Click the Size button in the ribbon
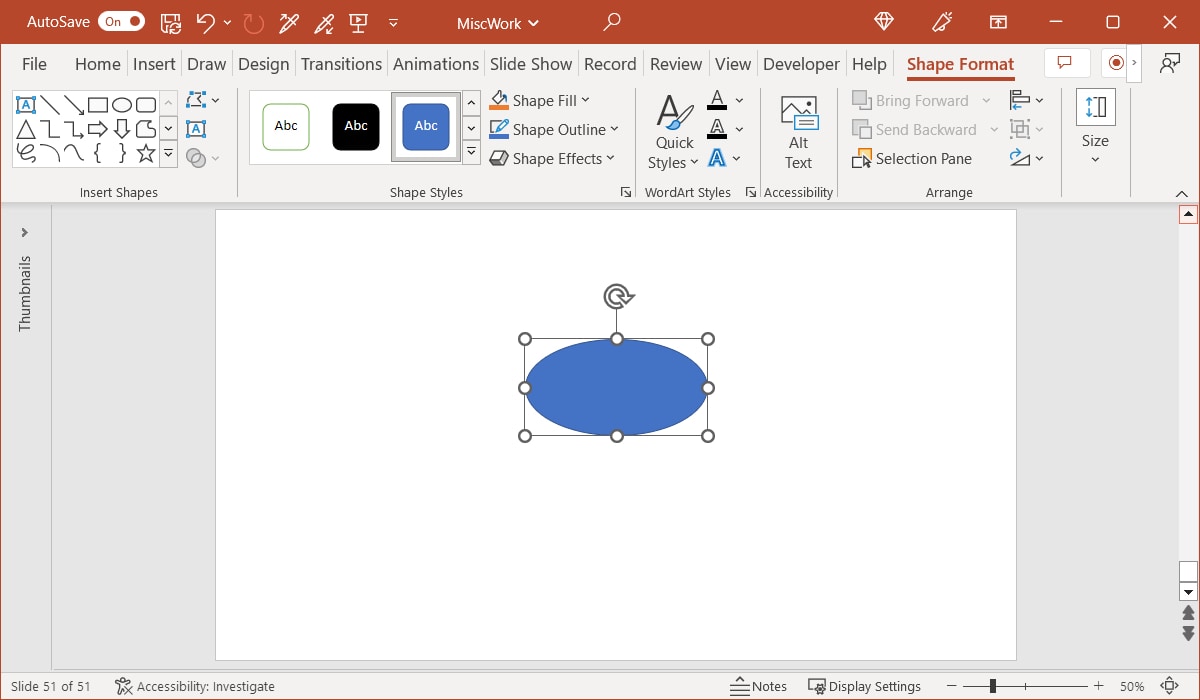This screenshot has width=1200, height=700. point(1094,128)
